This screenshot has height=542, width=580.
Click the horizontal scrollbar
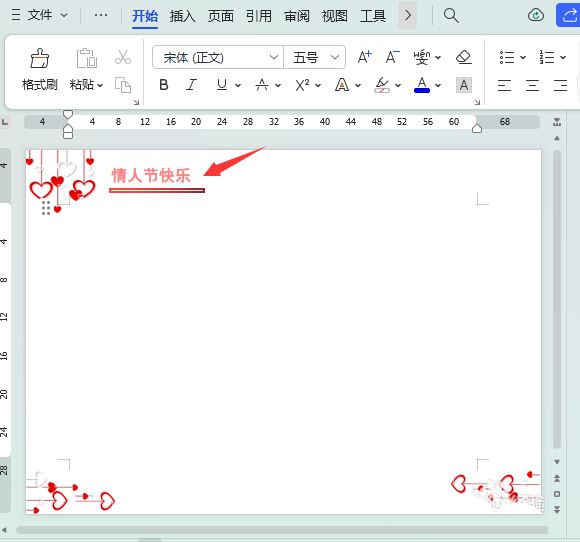[x=282, y=530]
